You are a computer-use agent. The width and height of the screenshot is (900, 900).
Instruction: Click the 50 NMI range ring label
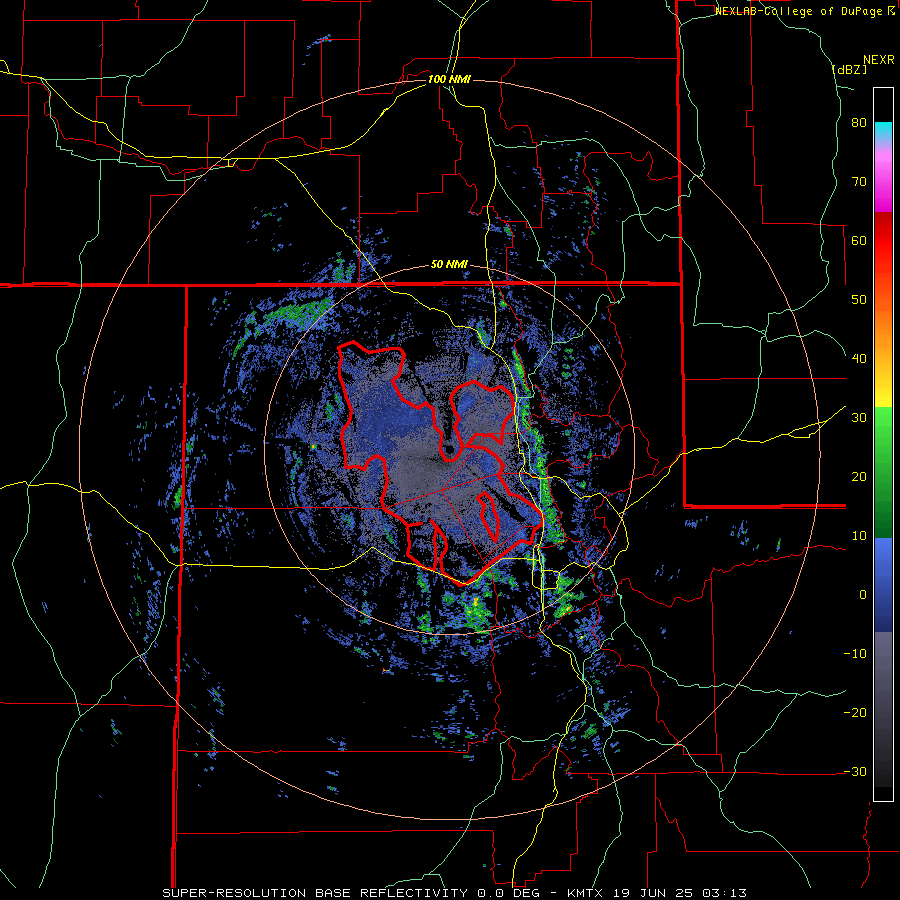[449, 265]
